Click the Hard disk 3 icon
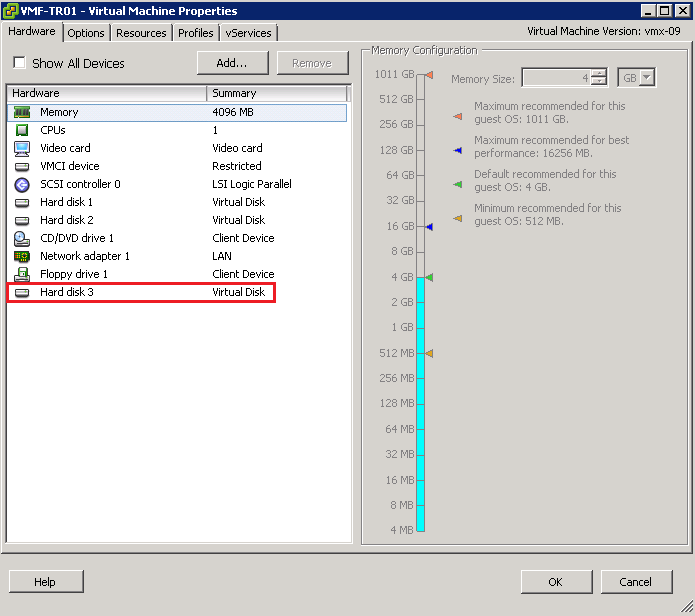This screenshot has width=695, height=616. click(x=22, y=293)
